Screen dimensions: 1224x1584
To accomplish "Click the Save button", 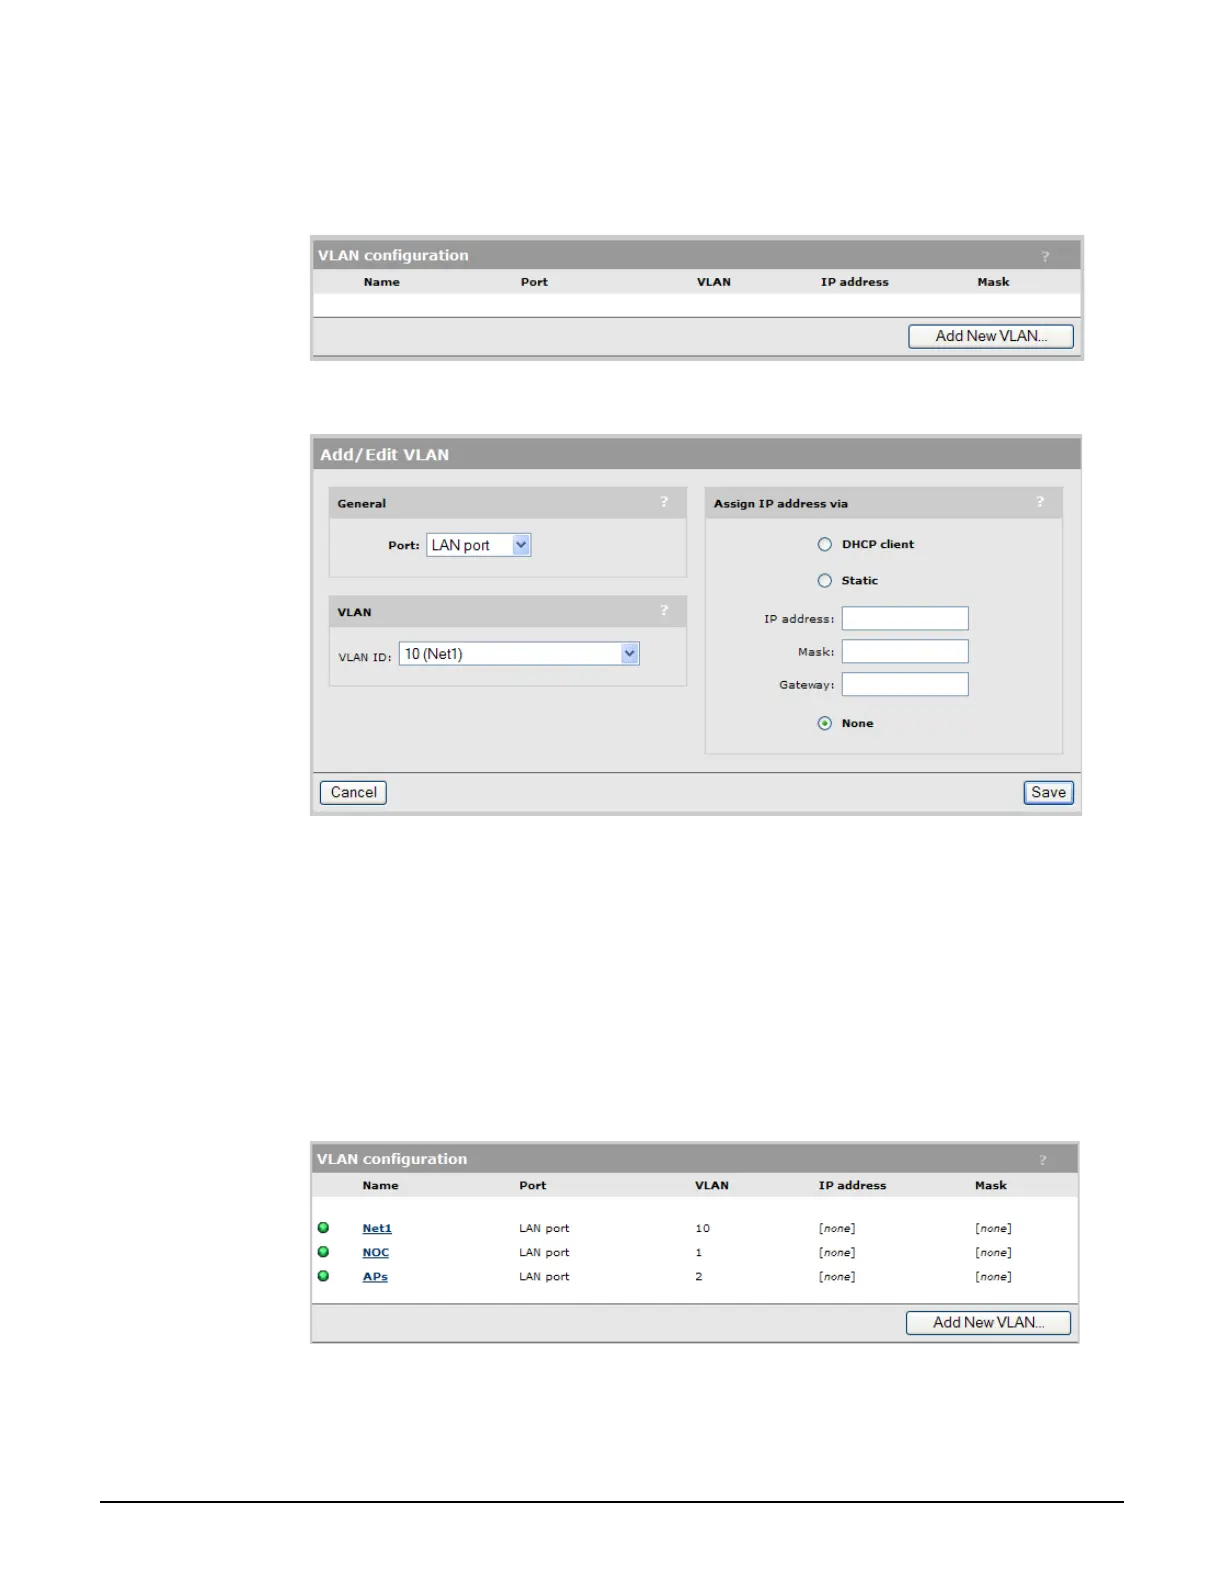I will click(1048, 792).
